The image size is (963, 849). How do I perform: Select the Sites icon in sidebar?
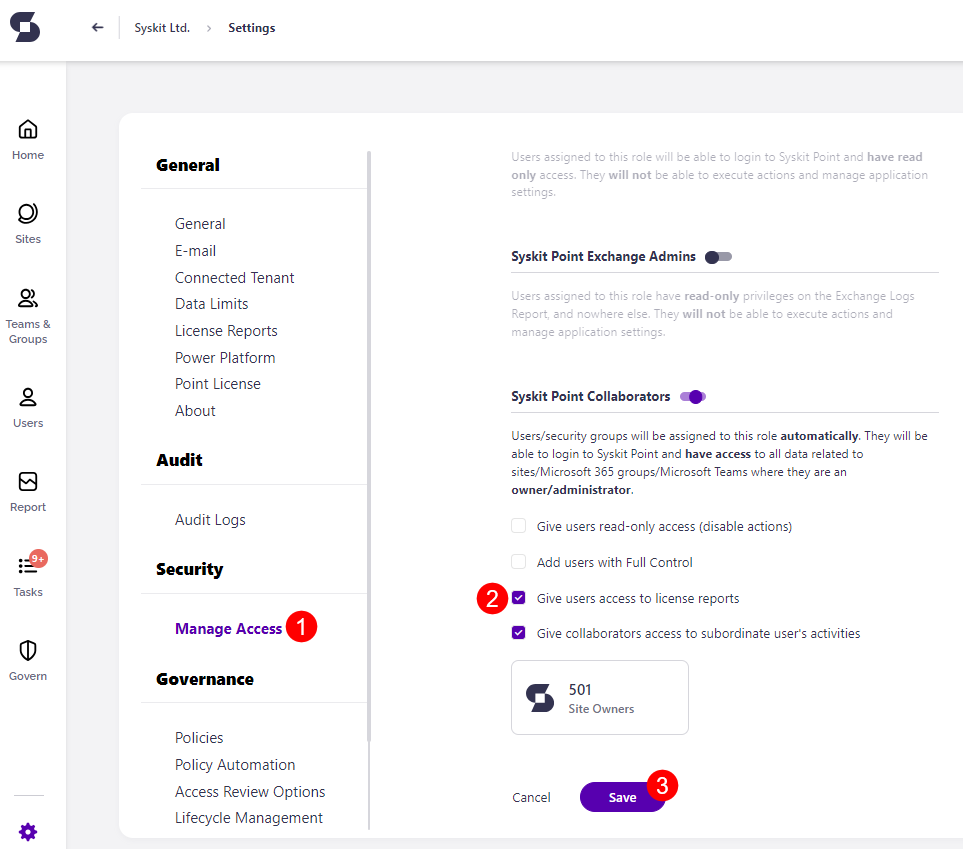coord(27,222)
